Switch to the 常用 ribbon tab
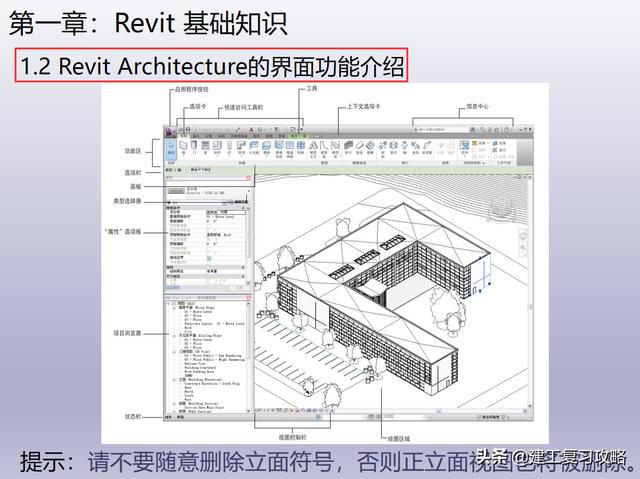 [x=183, y=136]
